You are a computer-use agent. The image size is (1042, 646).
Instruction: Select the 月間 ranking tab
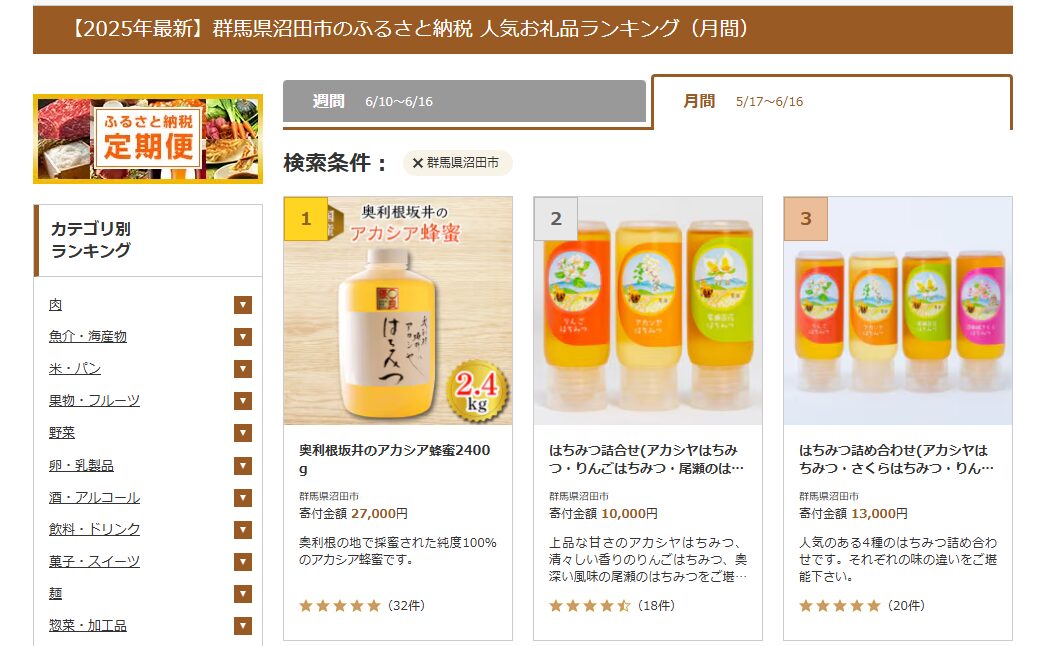(x=832, y=102)
